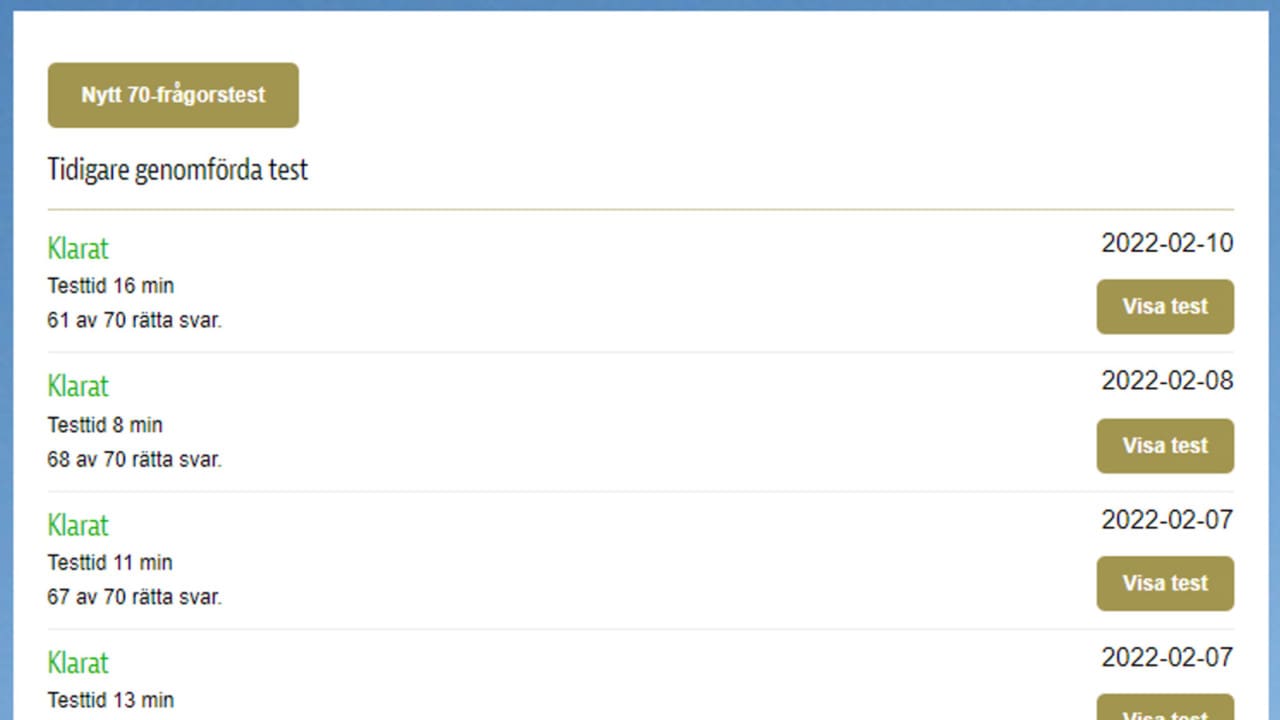1280x720 pixels.
Task: Click the 68 av 70 rätta svar text
Action: click(135, 460)
